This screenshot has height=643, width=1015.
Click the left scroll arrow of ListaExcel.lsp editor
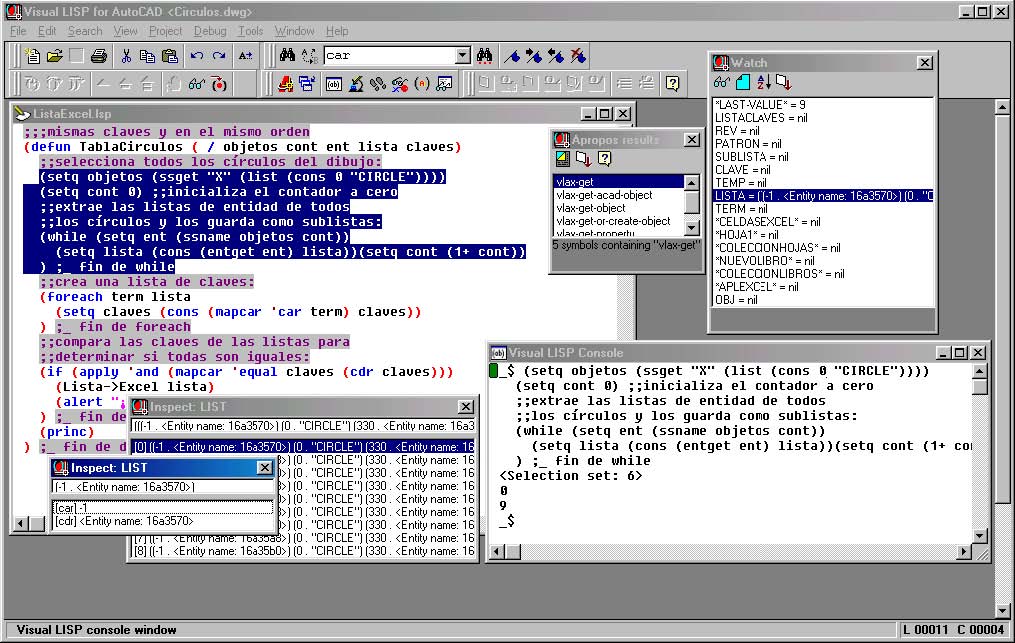pos(21,523)
